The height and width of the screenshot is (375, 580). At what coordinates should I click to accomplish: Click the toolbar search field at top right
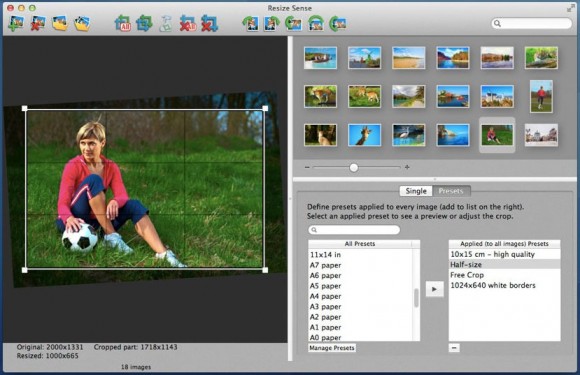pyautogui.click(x=531, y=23)
